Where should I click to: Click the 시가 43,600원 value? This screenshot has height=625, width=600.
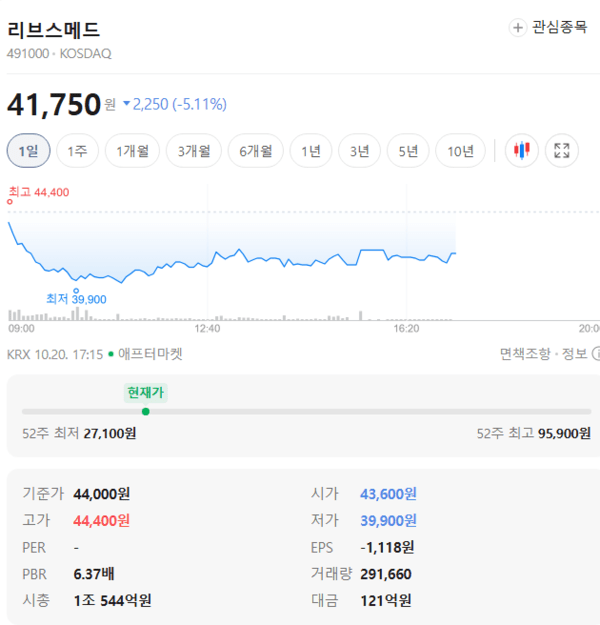(388, 494)
